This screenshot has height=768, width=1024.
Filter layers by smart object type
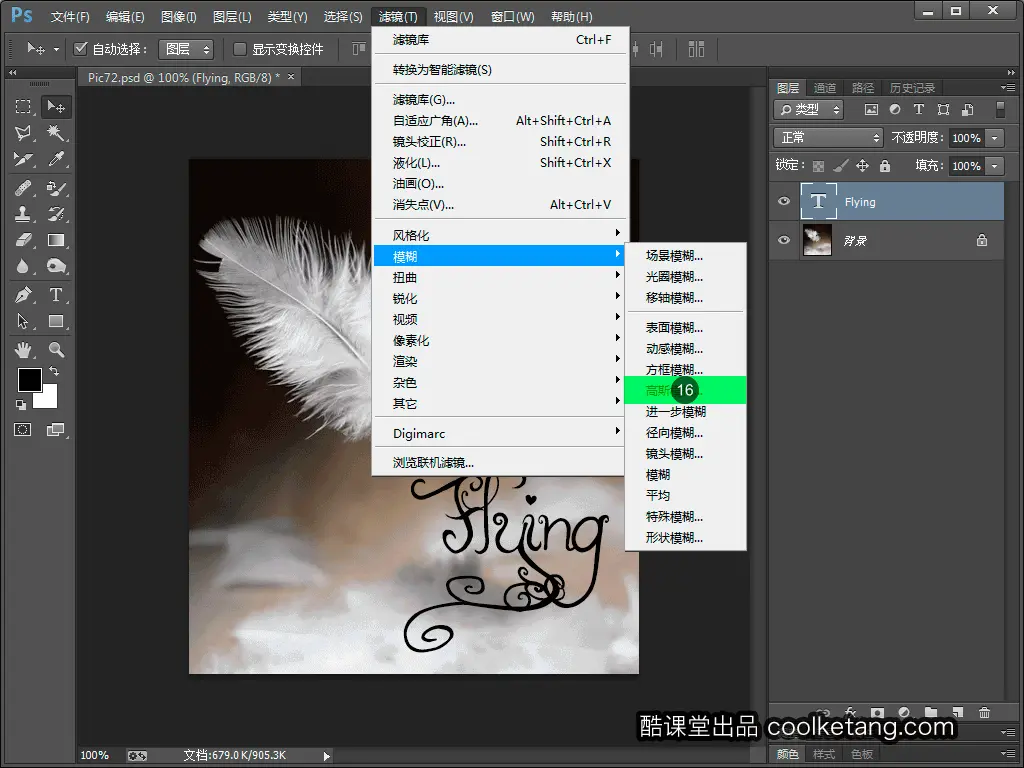tap(967, 110)
